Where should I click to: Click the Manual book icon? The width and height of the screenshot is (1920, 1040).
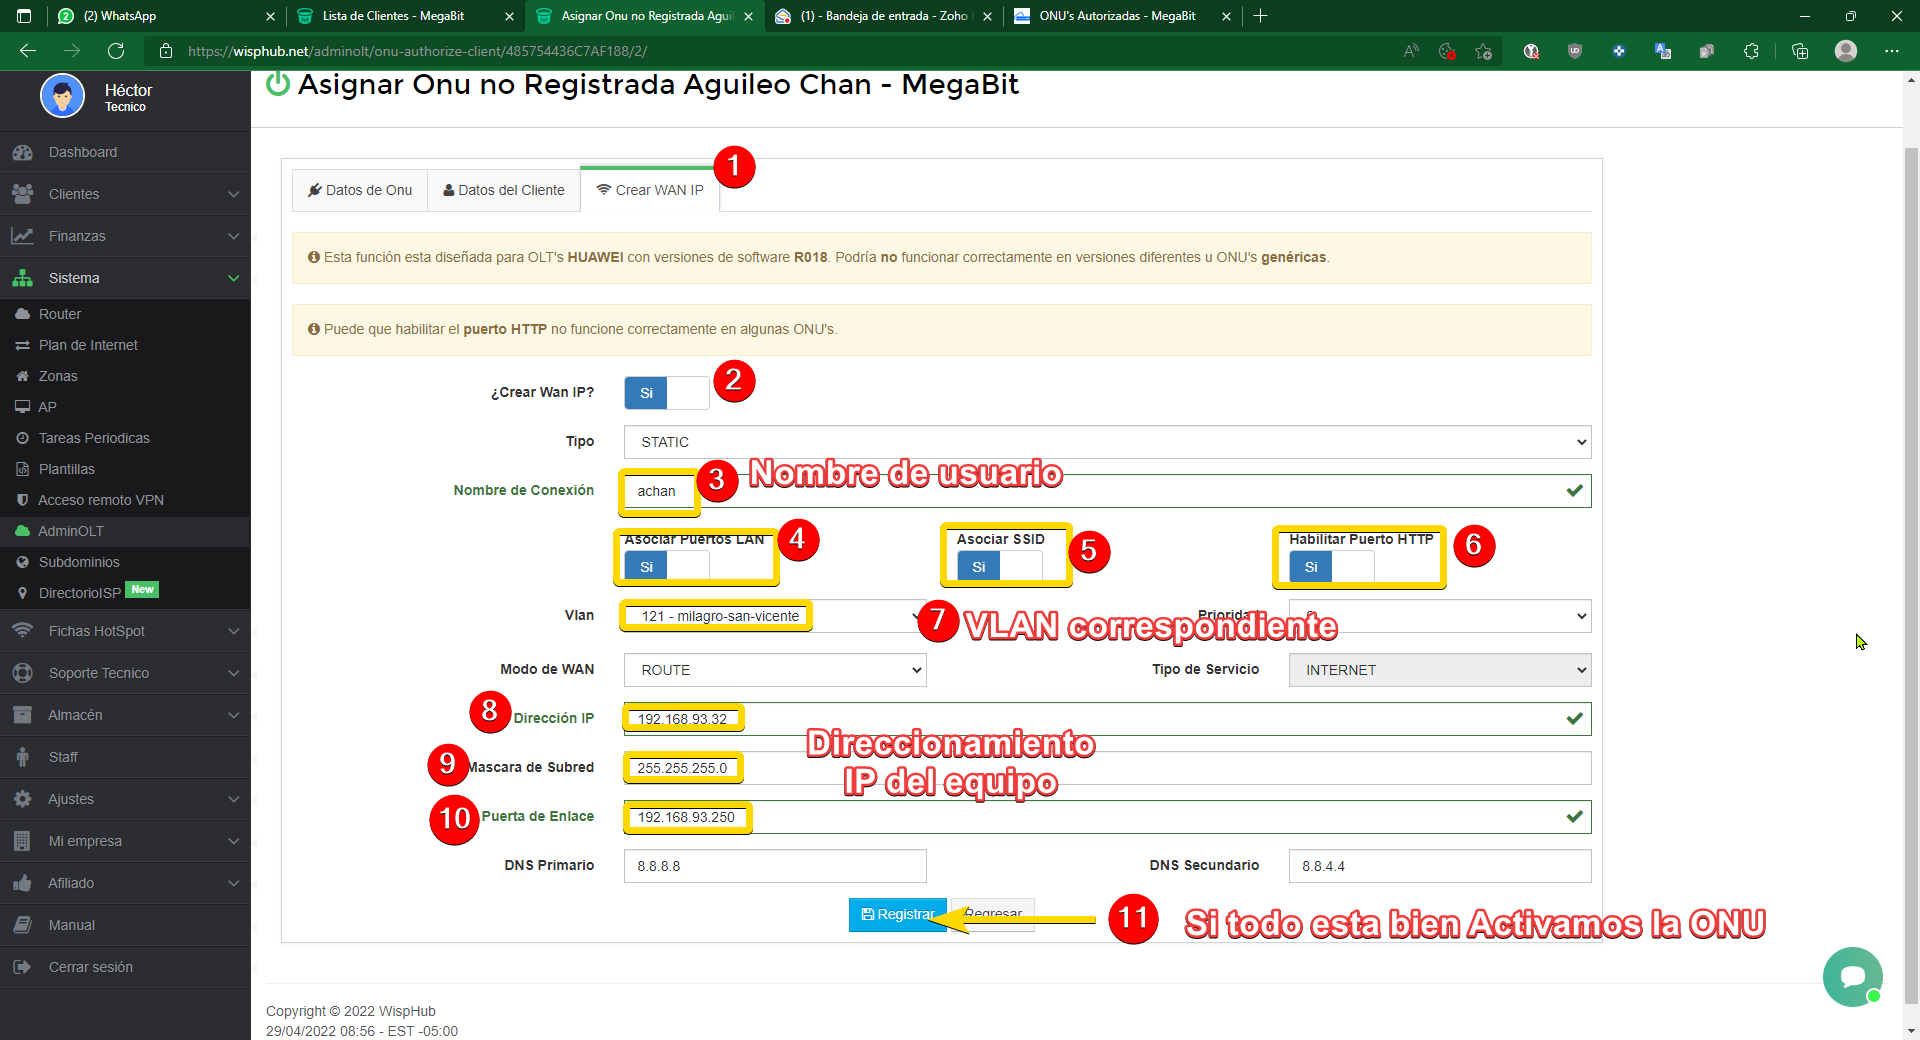coord(22,925)
